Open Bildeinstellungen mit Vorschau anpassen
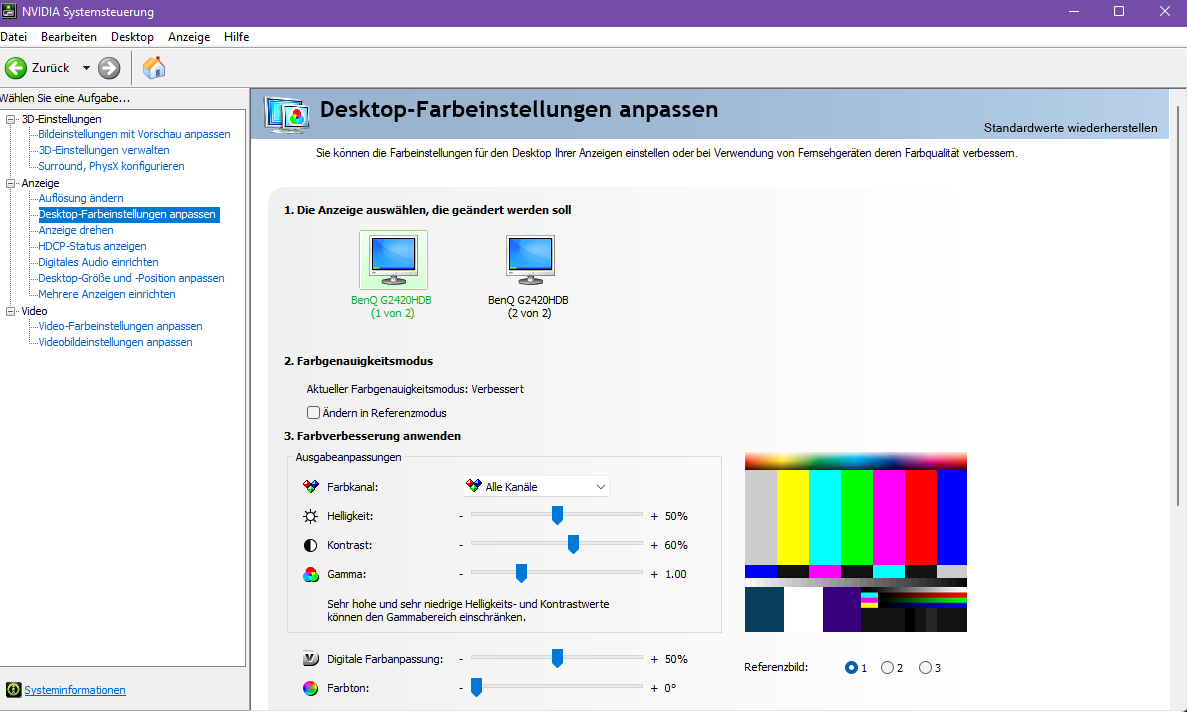The width and height of the screenshot is (1187, 712). pyautogui.click(x=135, y=134)
